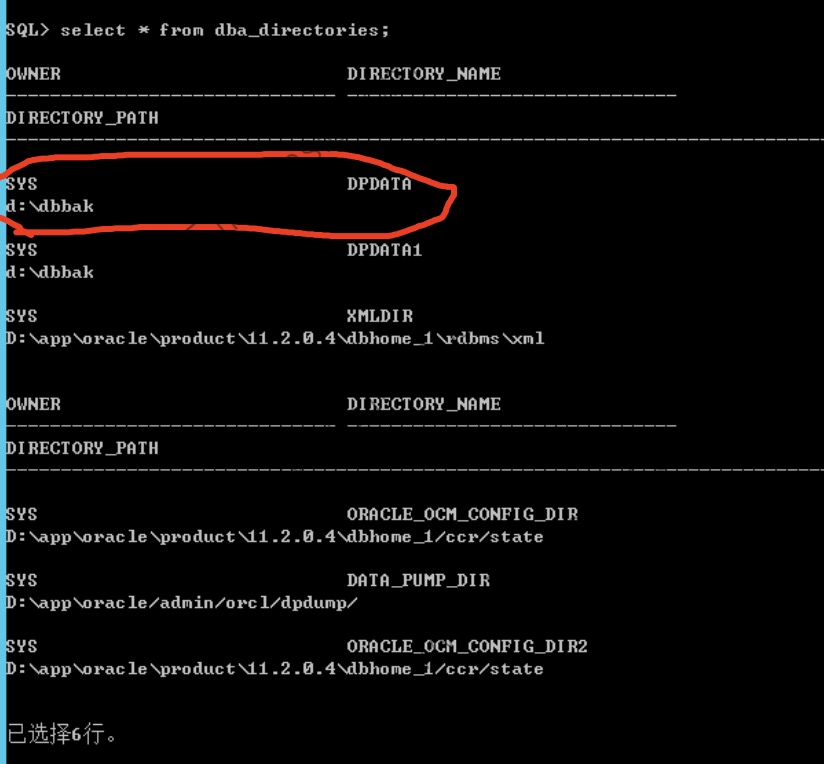Select the ORACLE_OCM_CONFIG_DIR2 directory name
This screenshot has height=764, width=824.
pyautogui.click(x=467, y=646)
